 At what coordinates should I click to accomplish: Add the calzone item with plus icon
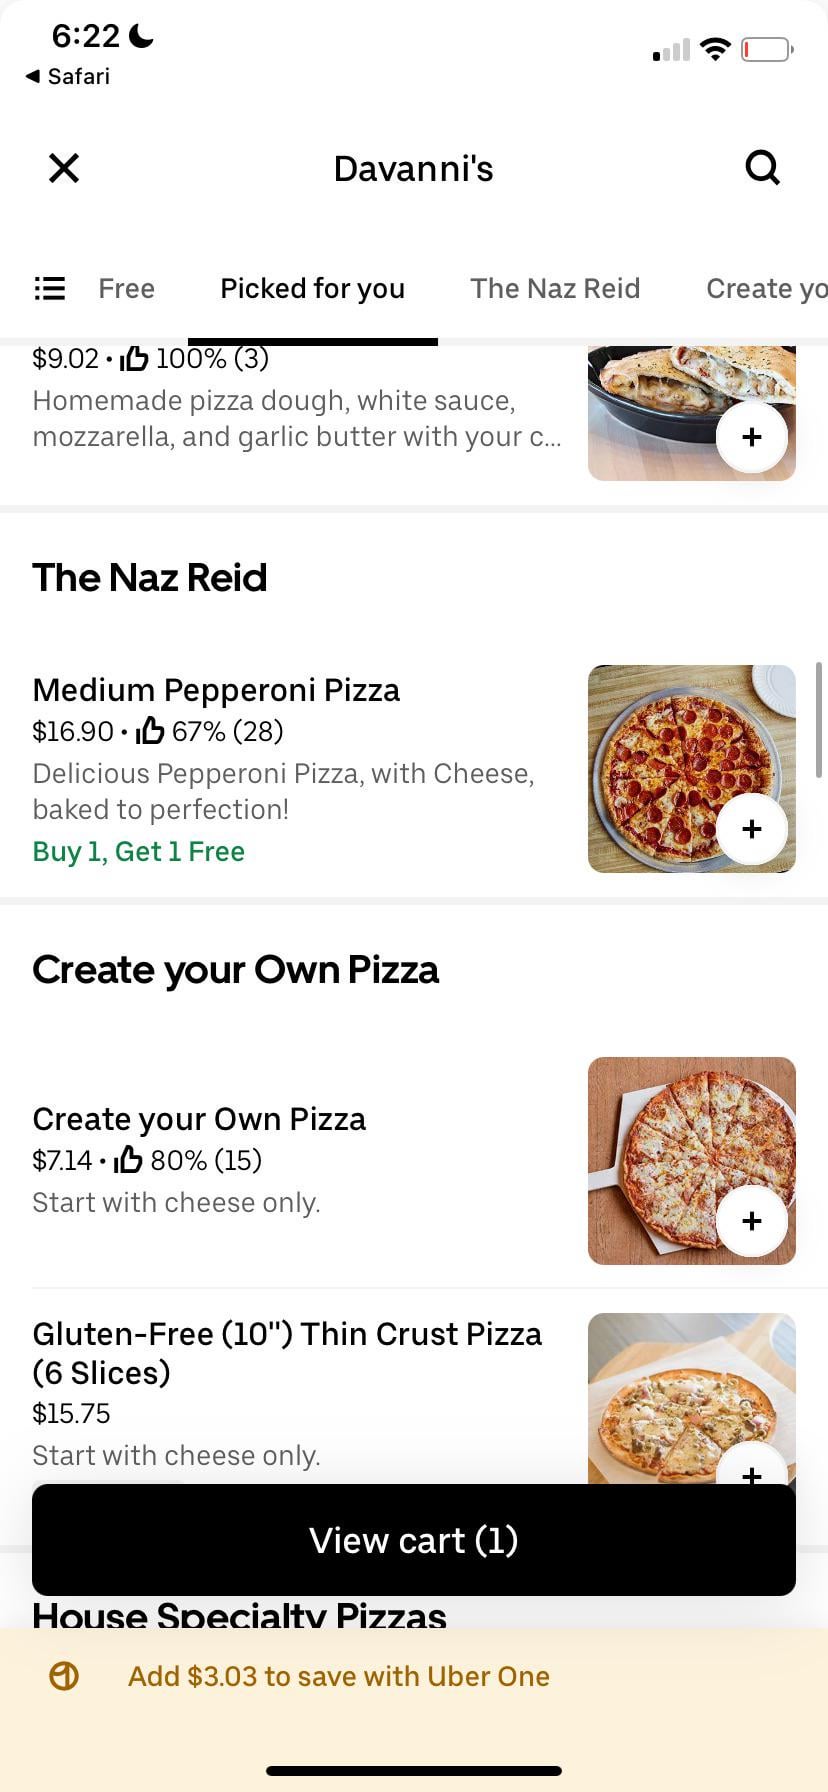(752, 437)
